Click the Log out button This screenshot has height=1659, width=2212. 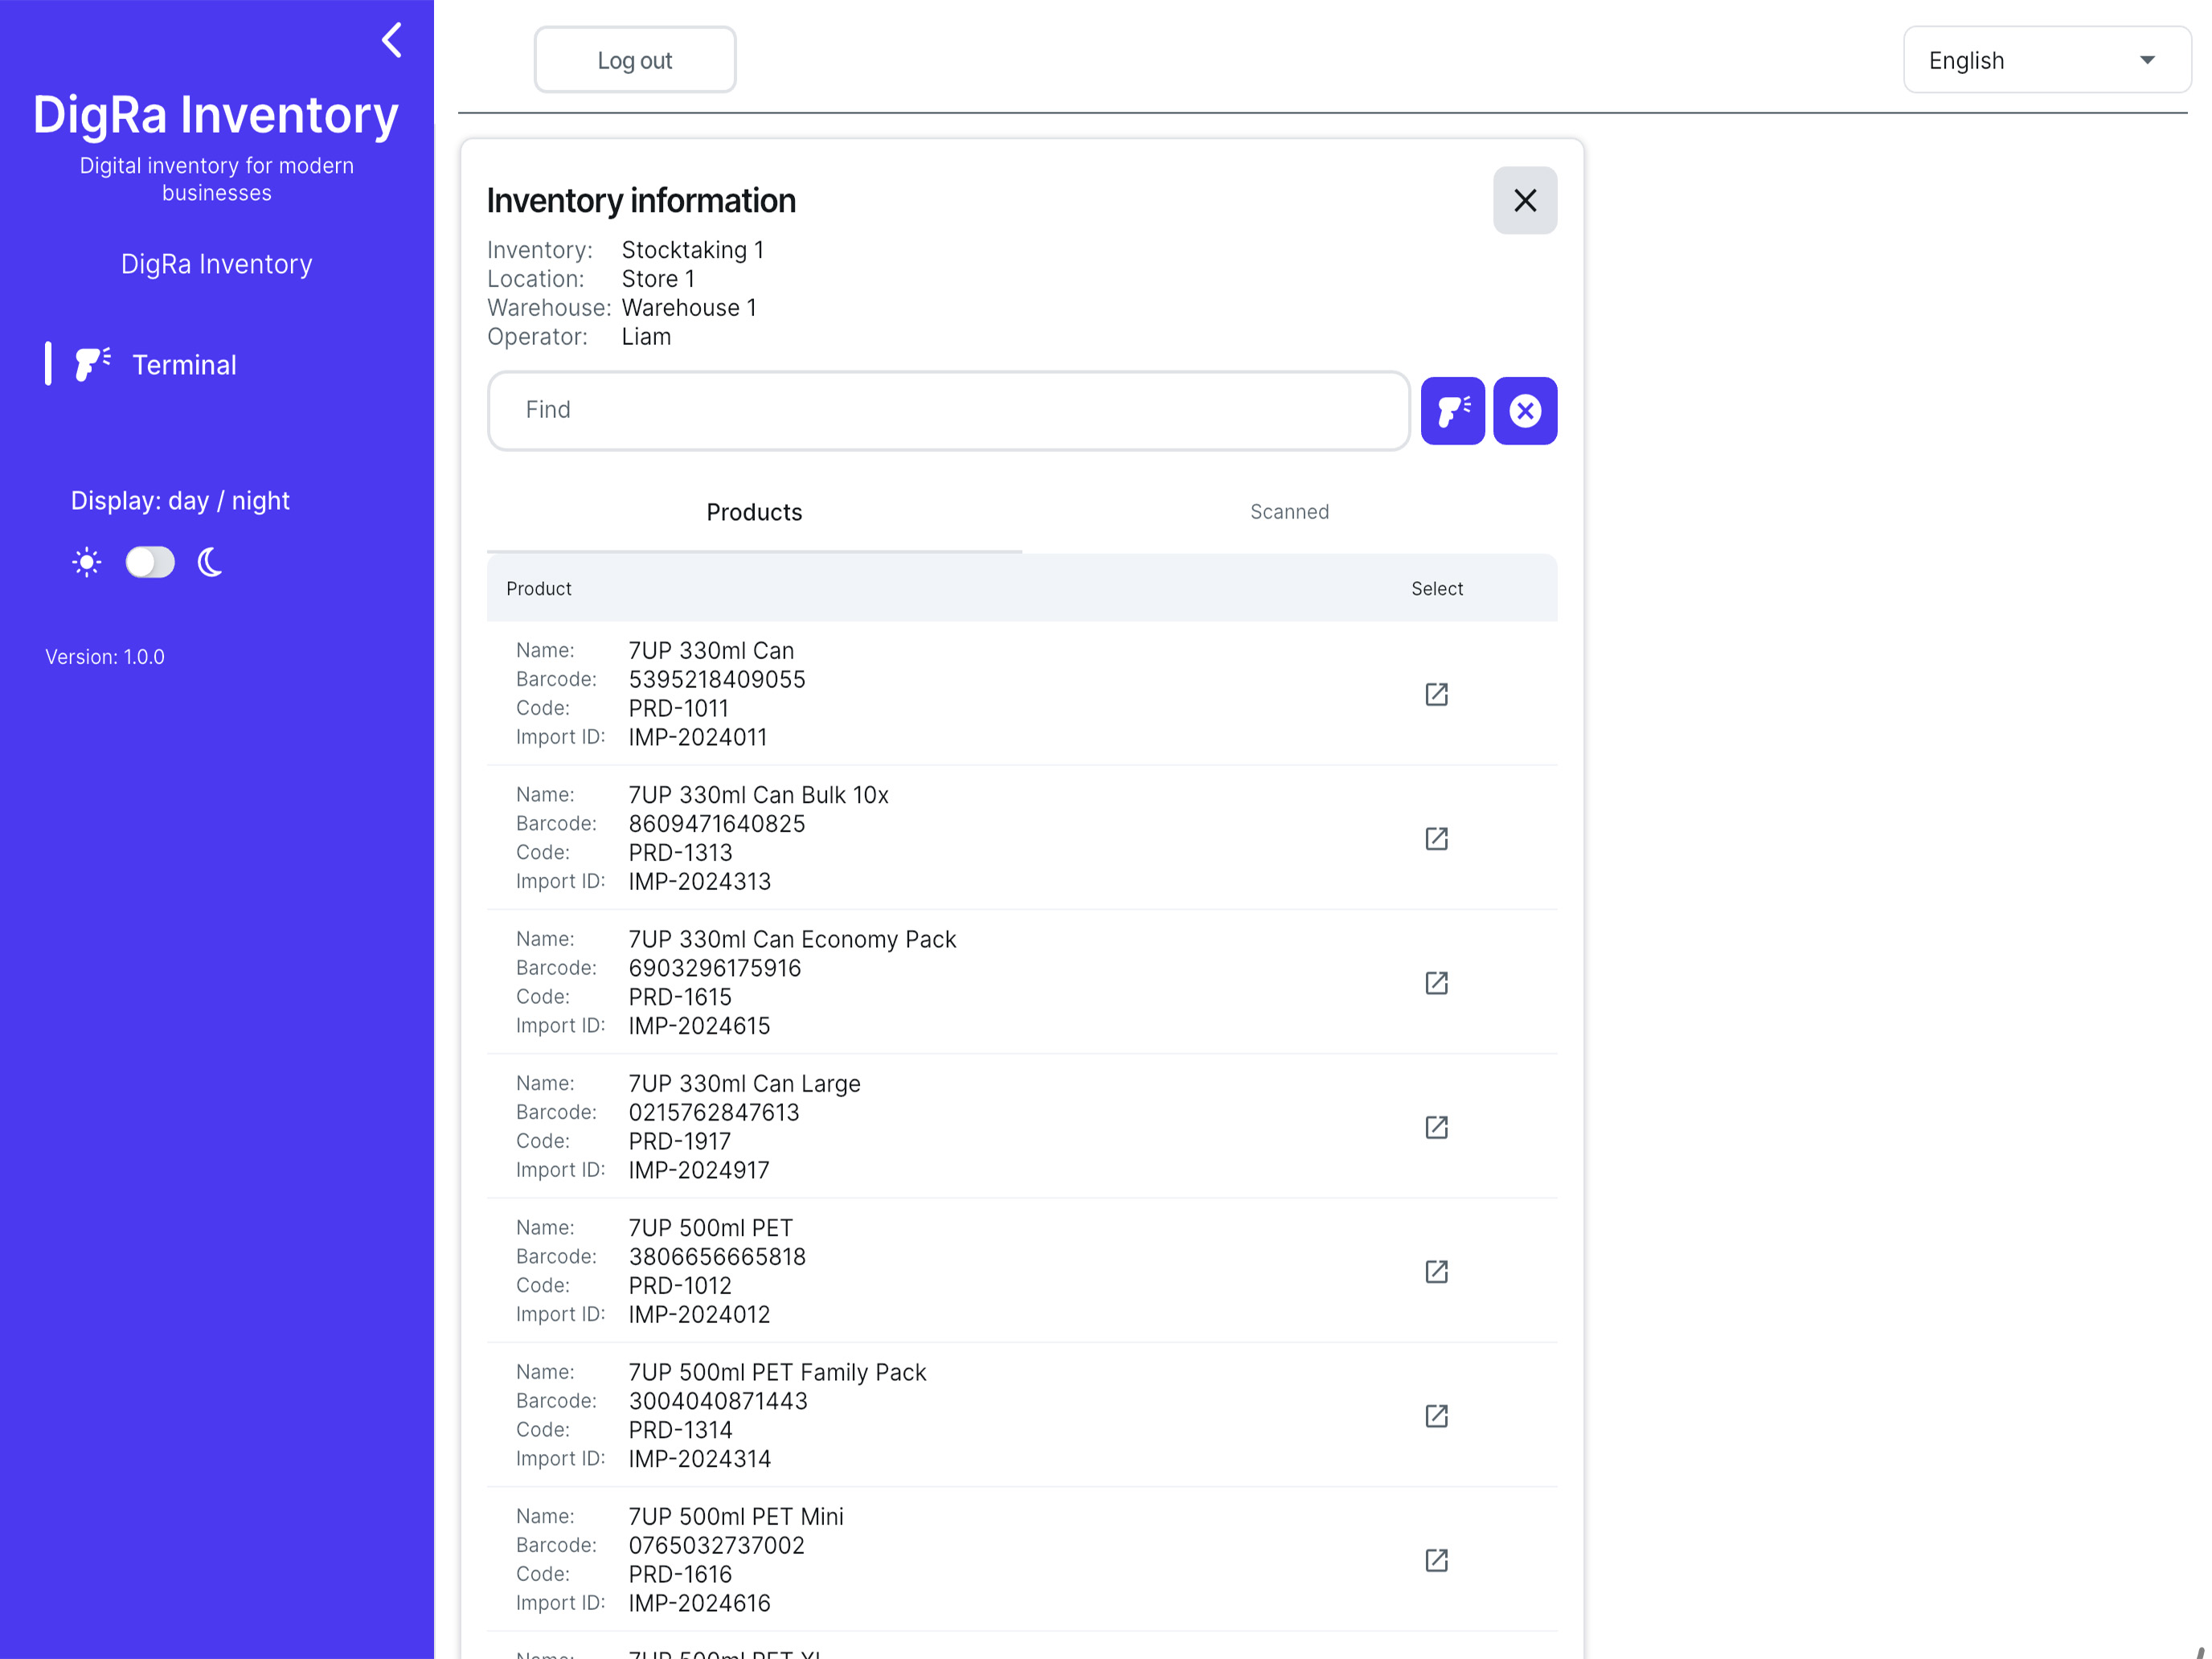pyautogui.click(x=635, y=60)
